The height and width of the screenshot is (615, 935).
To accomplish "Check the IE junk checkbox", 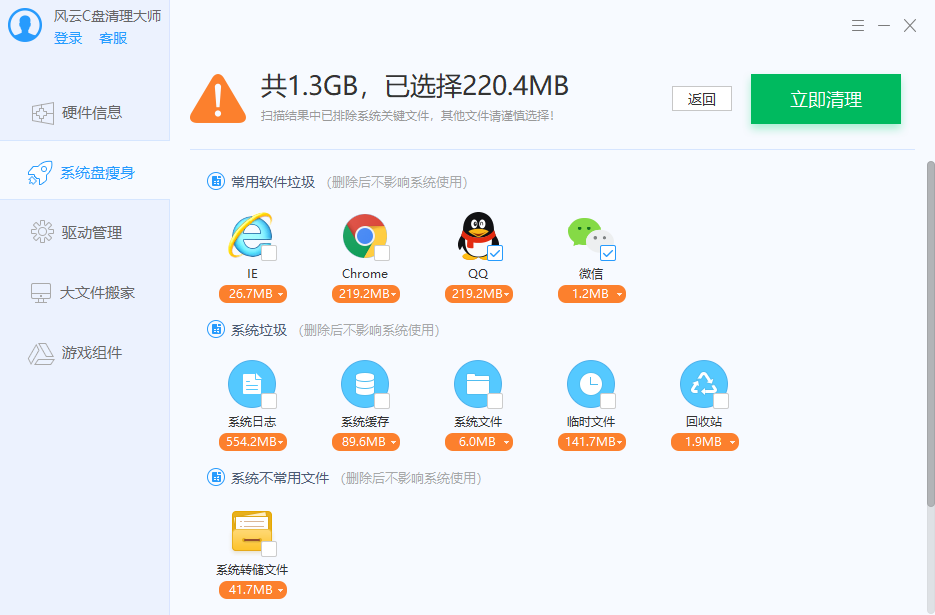I will pyautogui.click(x=270, y=253).
